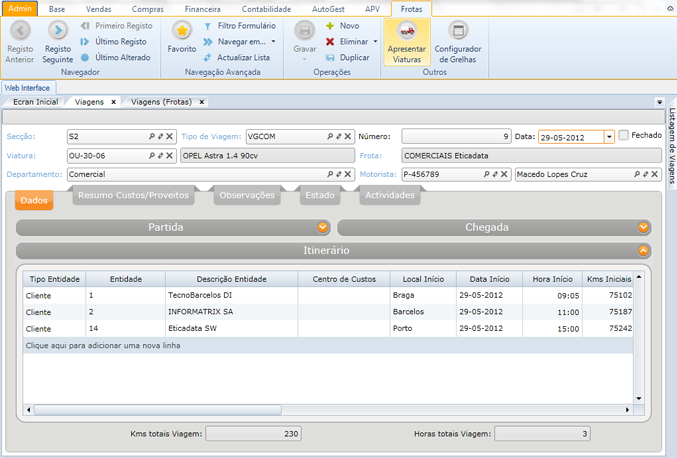Screen dimensions: 677x458
Task: Click the Departamento input field
Action: 105,175
